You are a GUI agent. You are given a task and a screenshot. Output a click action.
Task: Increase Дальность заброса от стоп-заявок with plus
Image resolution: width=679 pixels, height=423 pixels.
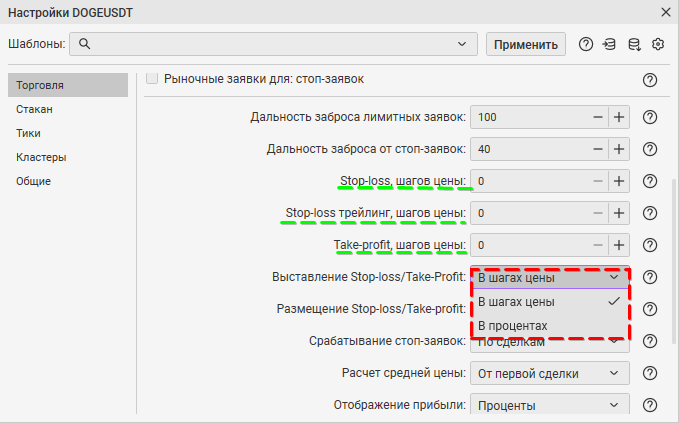tap(619, 150)
